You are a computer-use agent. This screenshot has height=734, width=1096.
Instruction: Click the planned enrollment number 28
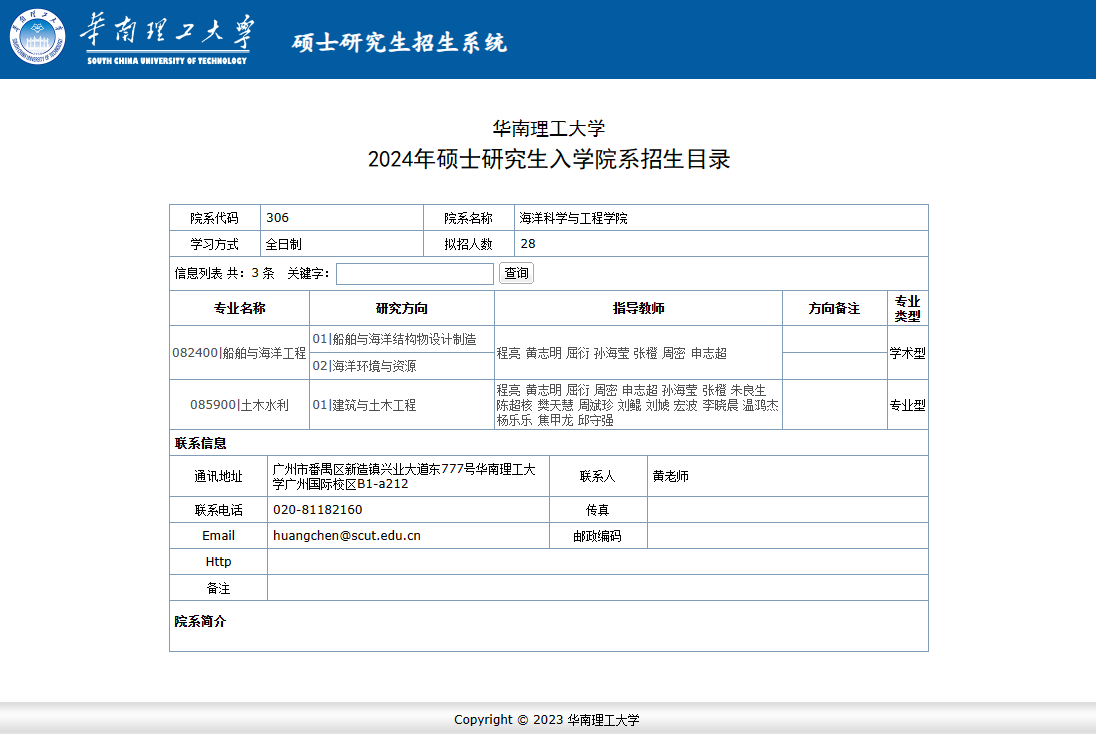point(528,243)
